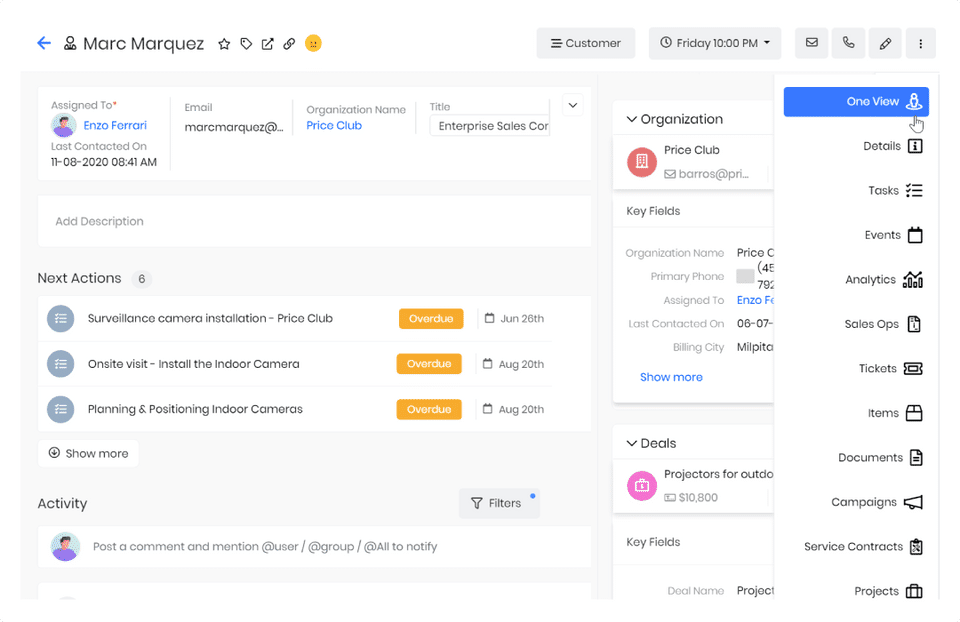Star Marc Marquez as favorite
Image resolution: width=960 pixels, height=622 pixels.
[x=224, y=44]
